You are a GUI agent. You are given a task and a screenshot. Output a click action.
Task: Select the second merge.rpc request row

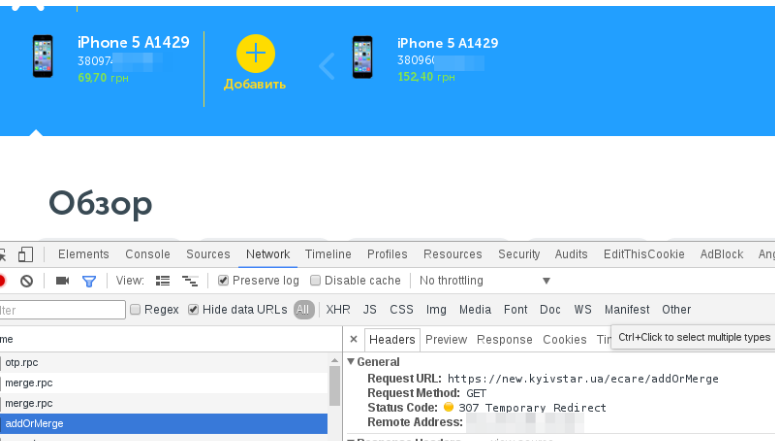164,403
